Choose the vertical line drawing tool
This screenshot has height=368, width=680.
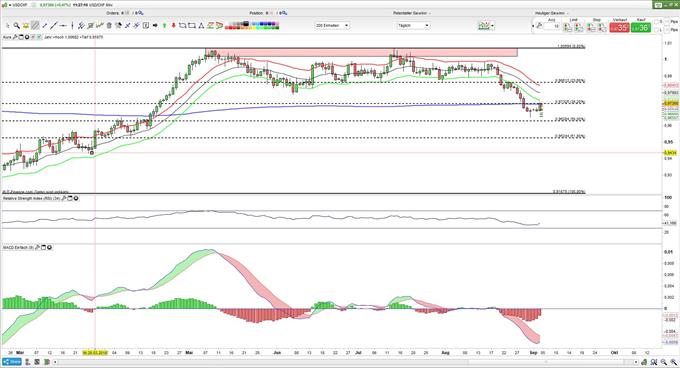pyautogui.click(x=72, y=26)
